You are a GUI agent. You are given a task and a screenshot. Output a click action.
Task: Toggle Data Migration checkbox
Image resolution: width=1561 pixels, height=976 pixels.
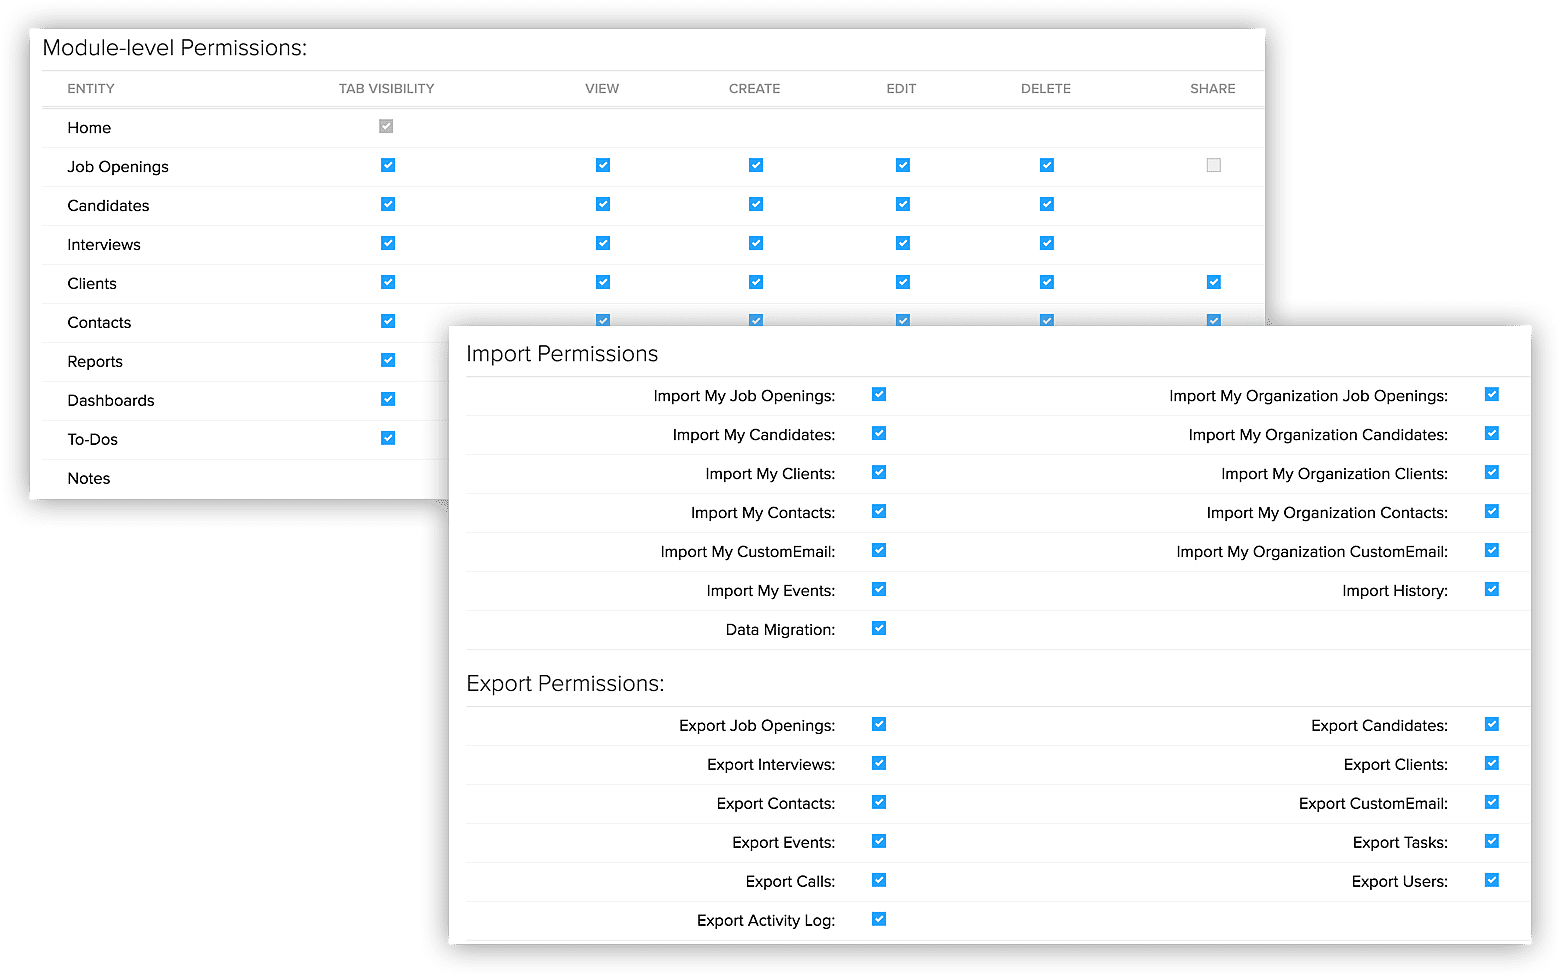point(879,628)
